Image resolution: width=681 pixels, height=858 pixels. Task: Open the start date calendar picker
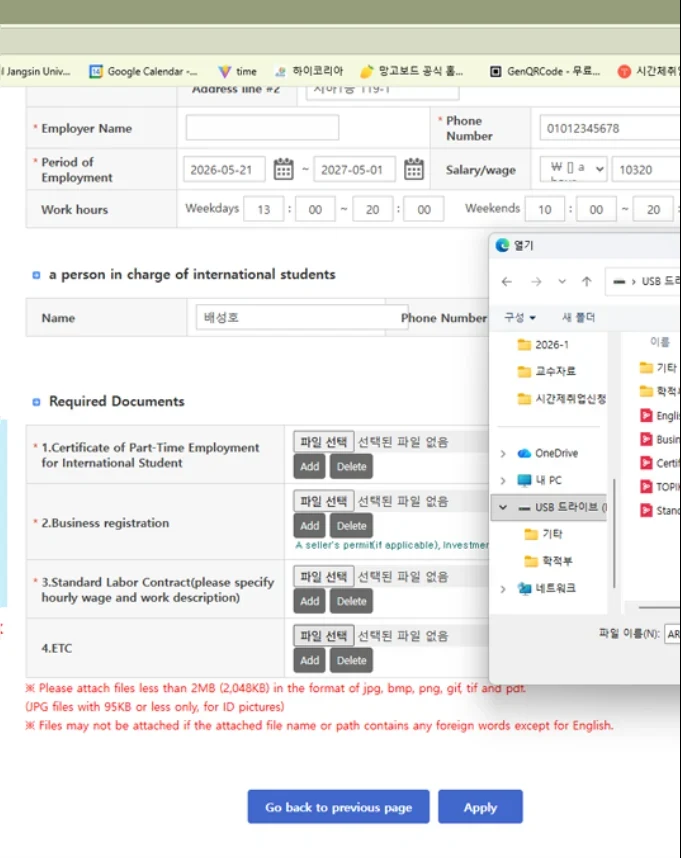(x=283, y=169)
